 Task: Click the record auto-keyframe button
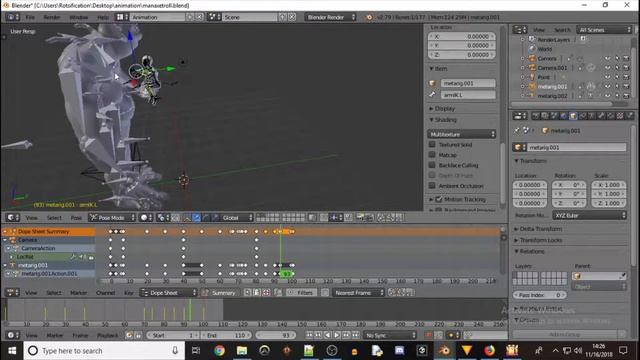428,336
